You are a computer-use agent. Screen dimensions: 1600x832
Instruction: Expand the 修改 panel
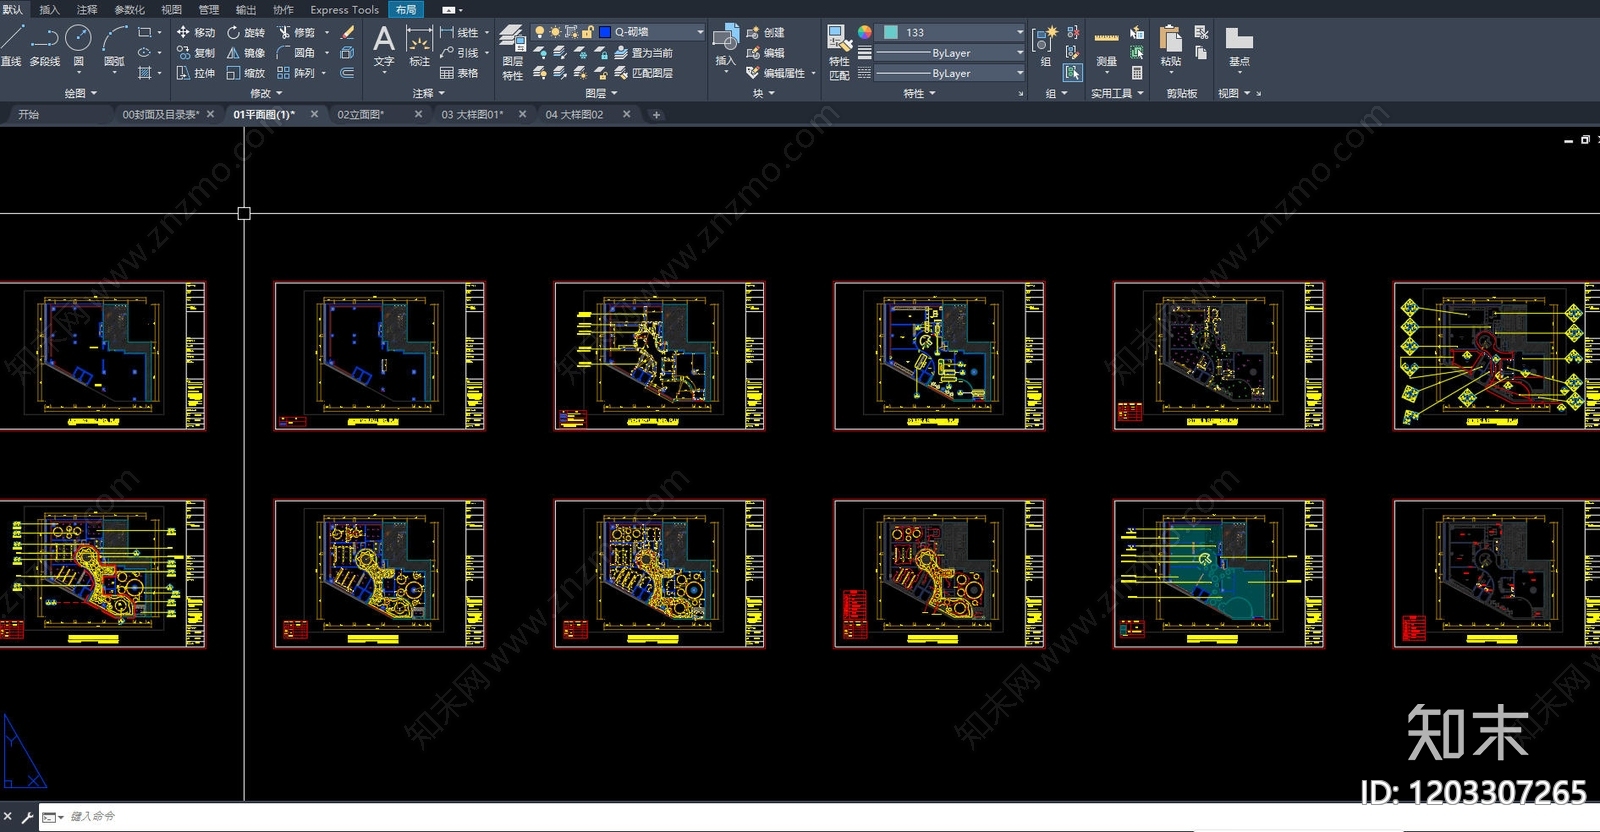coord(266,93)
